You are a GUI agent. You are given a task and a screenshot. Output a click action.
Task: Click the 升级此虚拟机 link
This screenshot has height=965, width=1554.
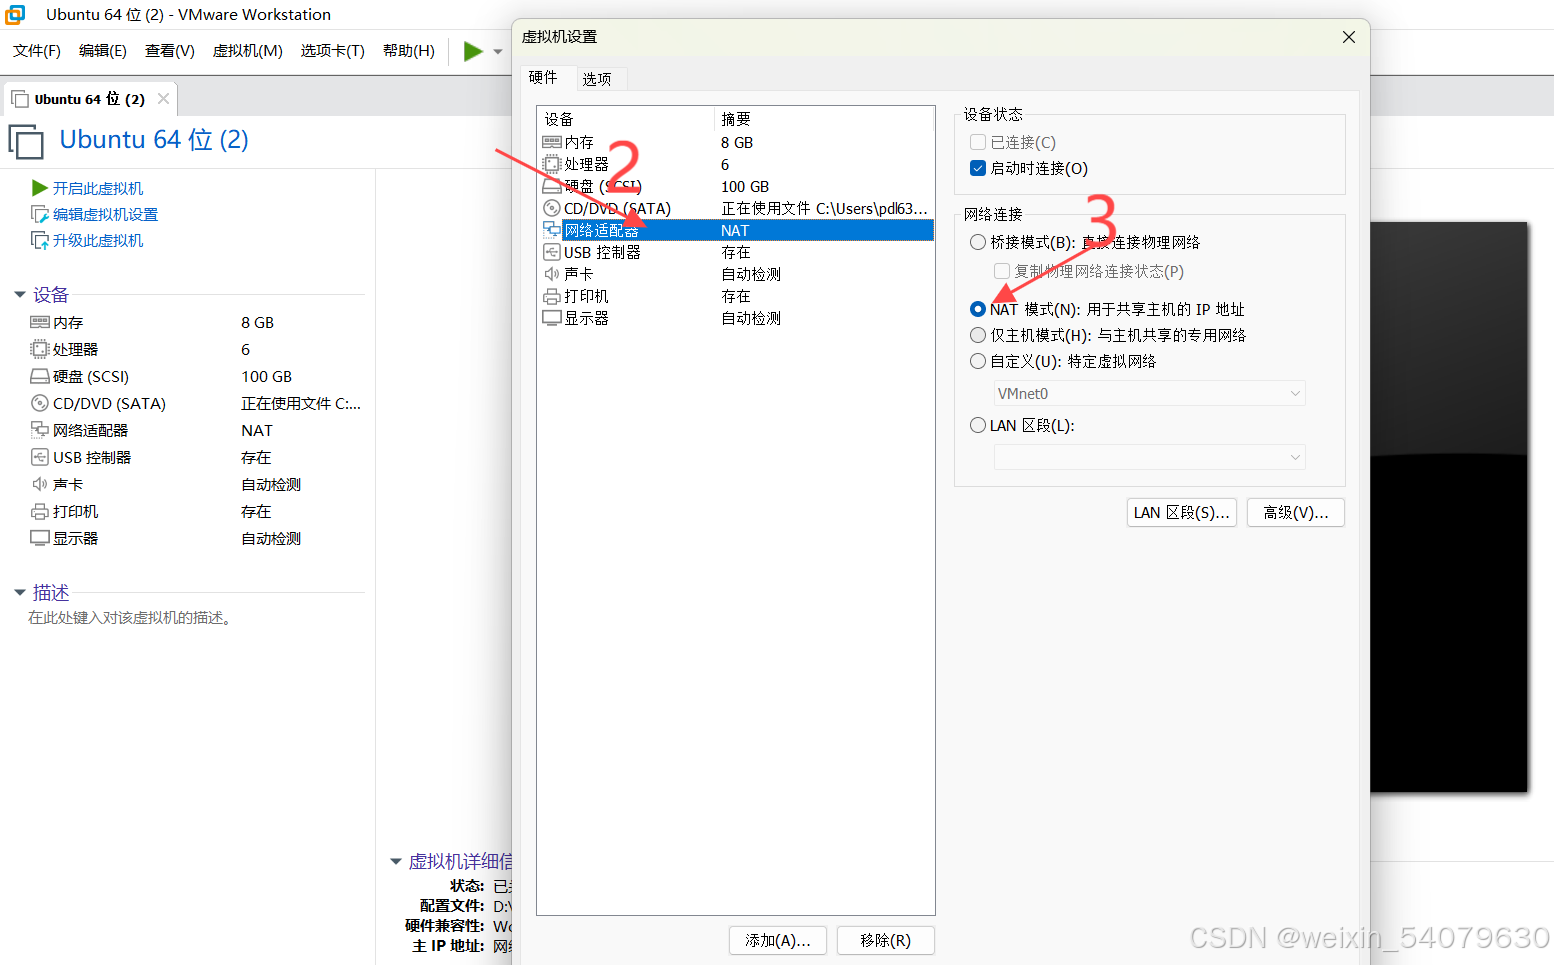click(98, 240)
